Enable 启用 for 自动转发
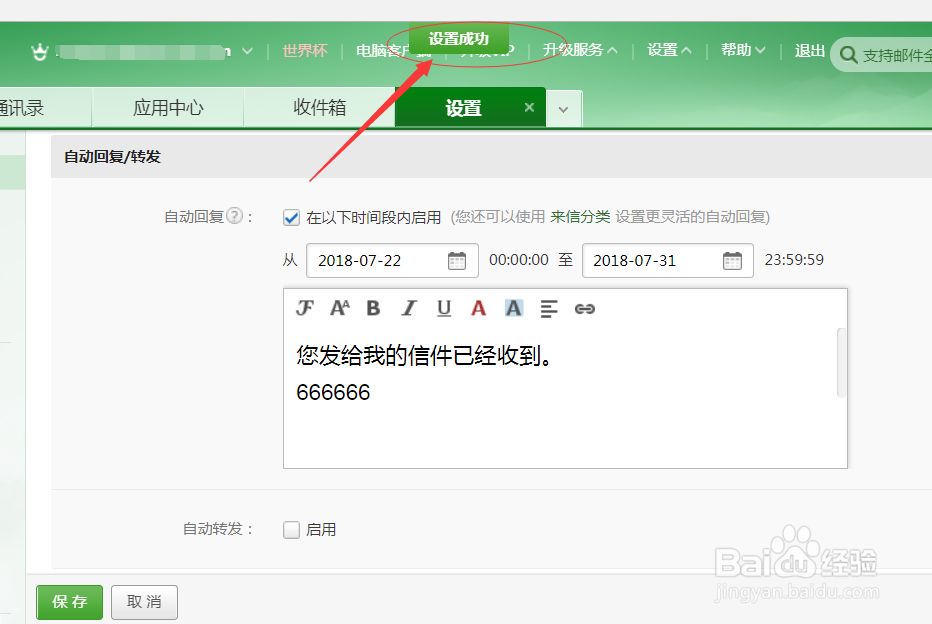Screen dimensions: 932x624 [290, 529]
